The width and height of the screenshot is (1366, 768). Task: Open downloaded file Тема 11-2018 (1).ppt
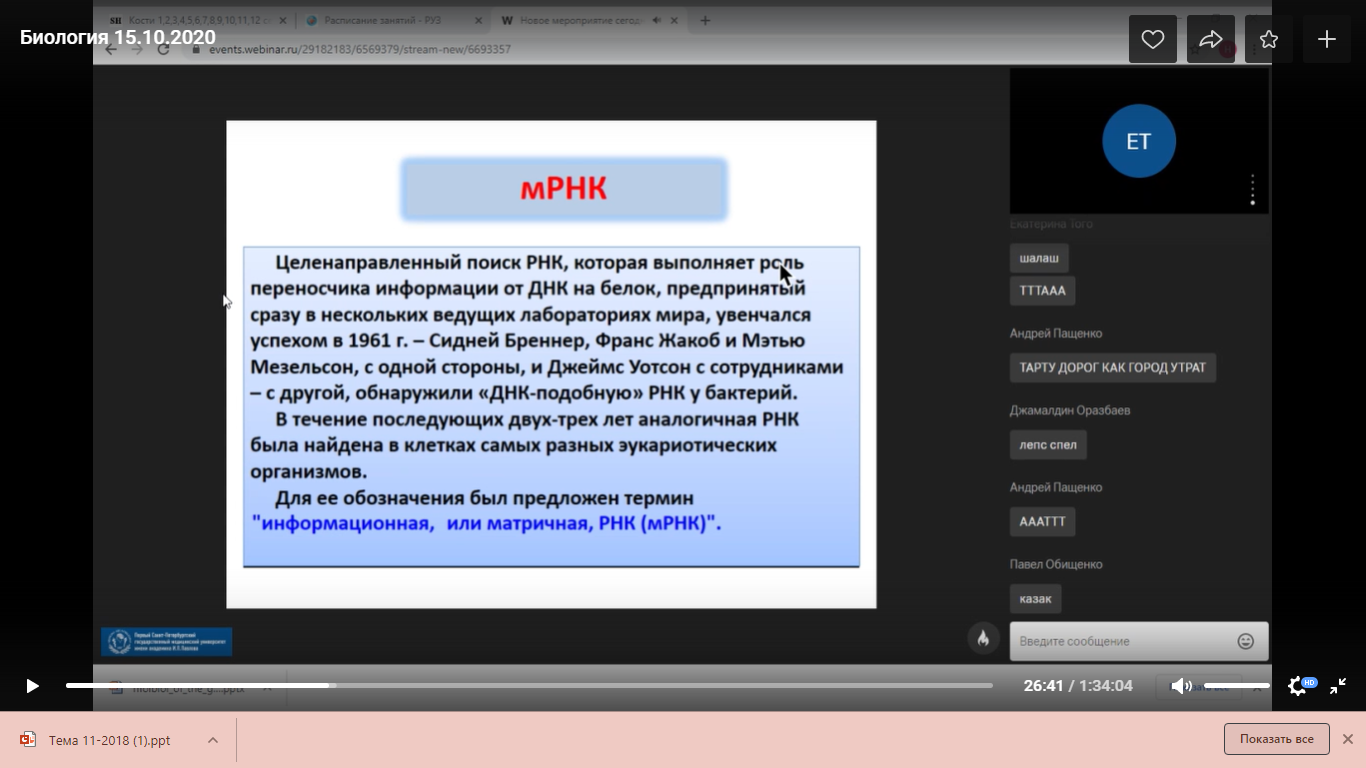click(x=109, y=740)
